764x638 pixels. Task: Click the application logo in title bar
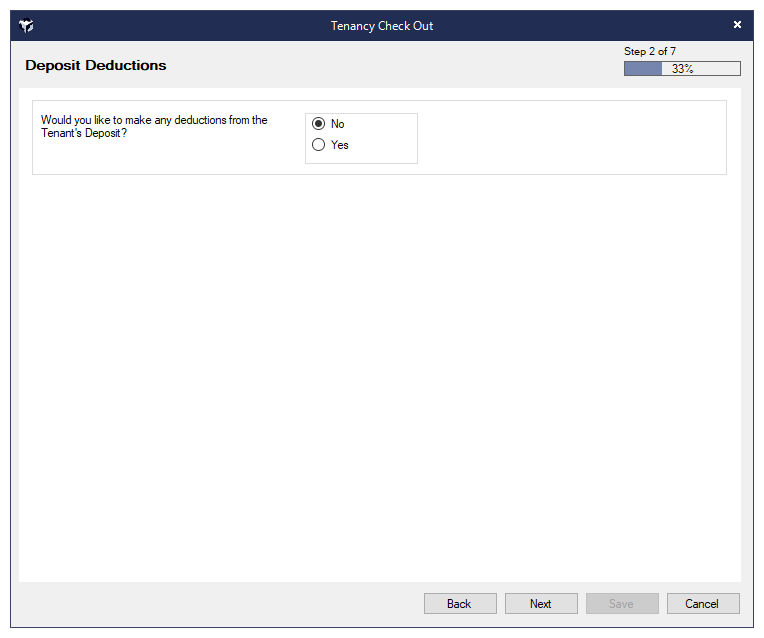point(26,26)
